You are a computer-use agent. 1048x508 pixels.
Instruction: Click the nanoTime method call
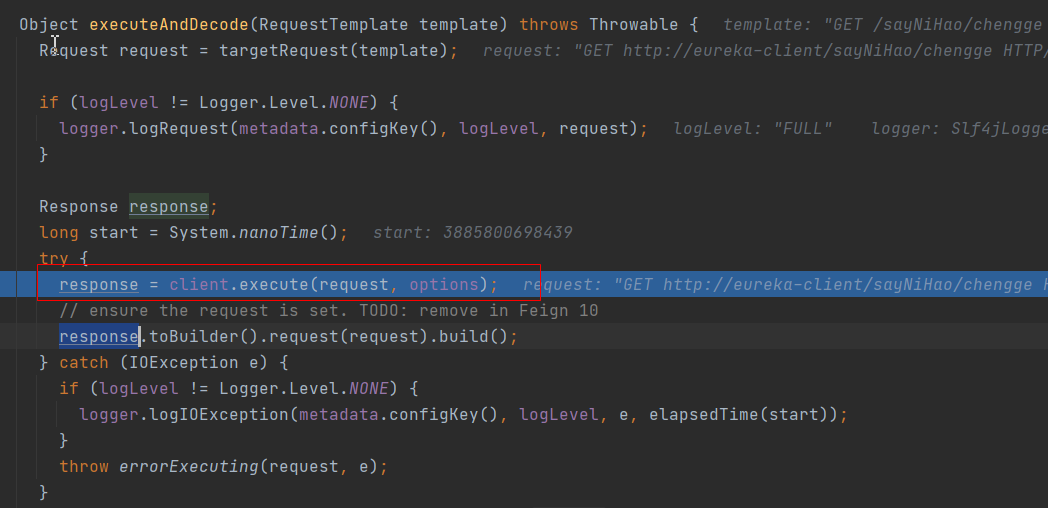click(x=279, y=233)
